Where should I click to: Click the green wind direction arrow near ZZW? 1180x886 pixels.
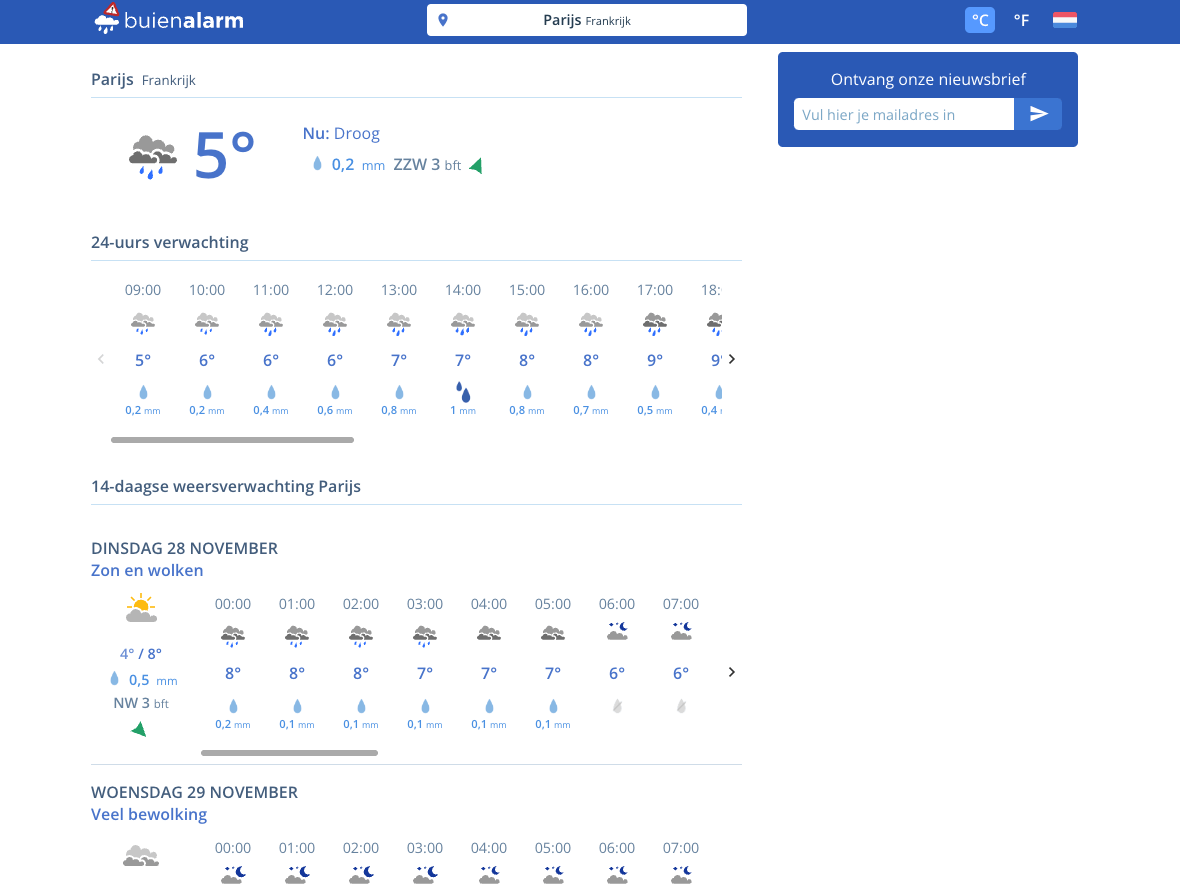[x=476, y=166]
